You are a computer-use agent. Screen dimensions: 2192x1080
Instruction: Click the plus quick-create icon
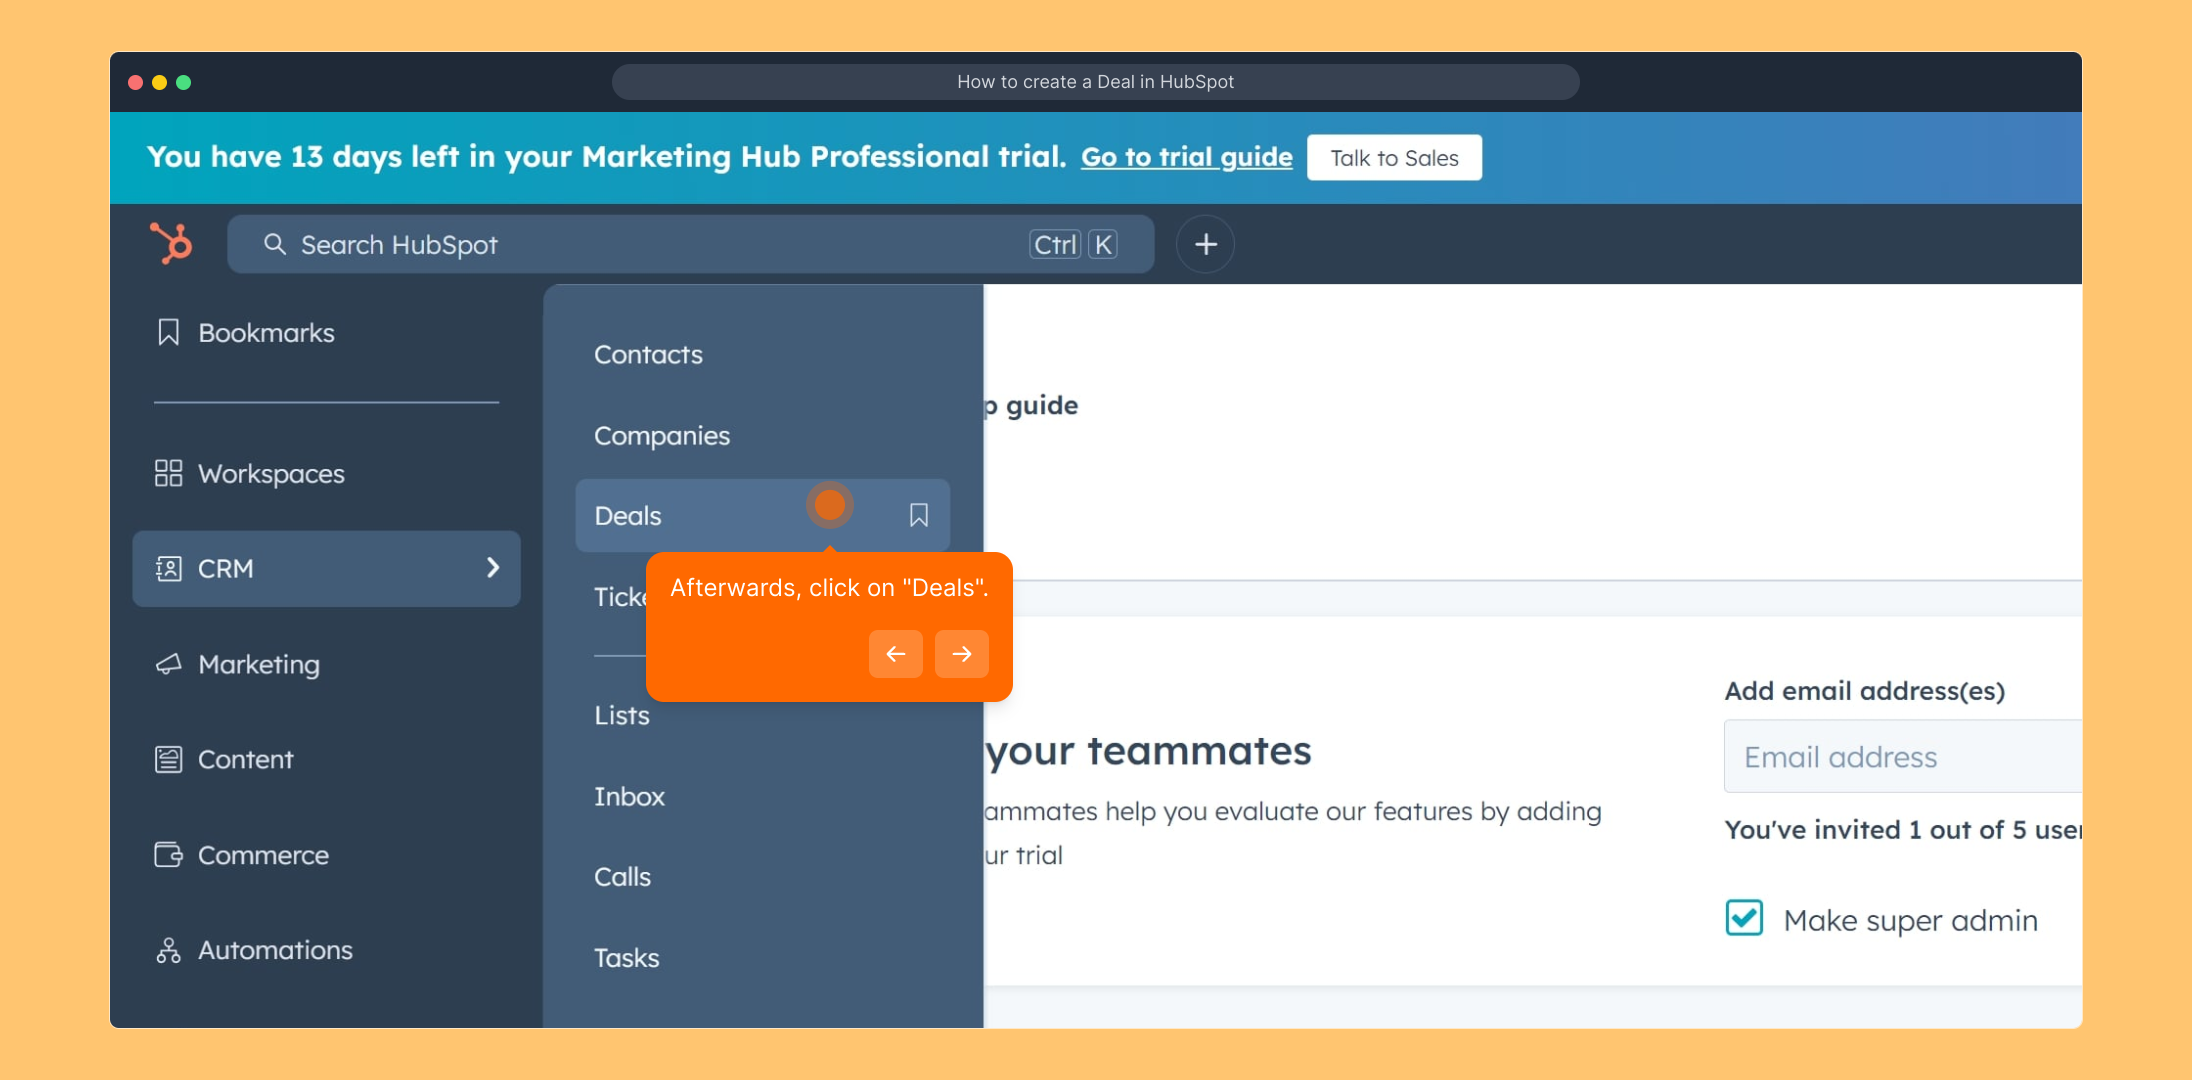click(x=1205, y=244)
